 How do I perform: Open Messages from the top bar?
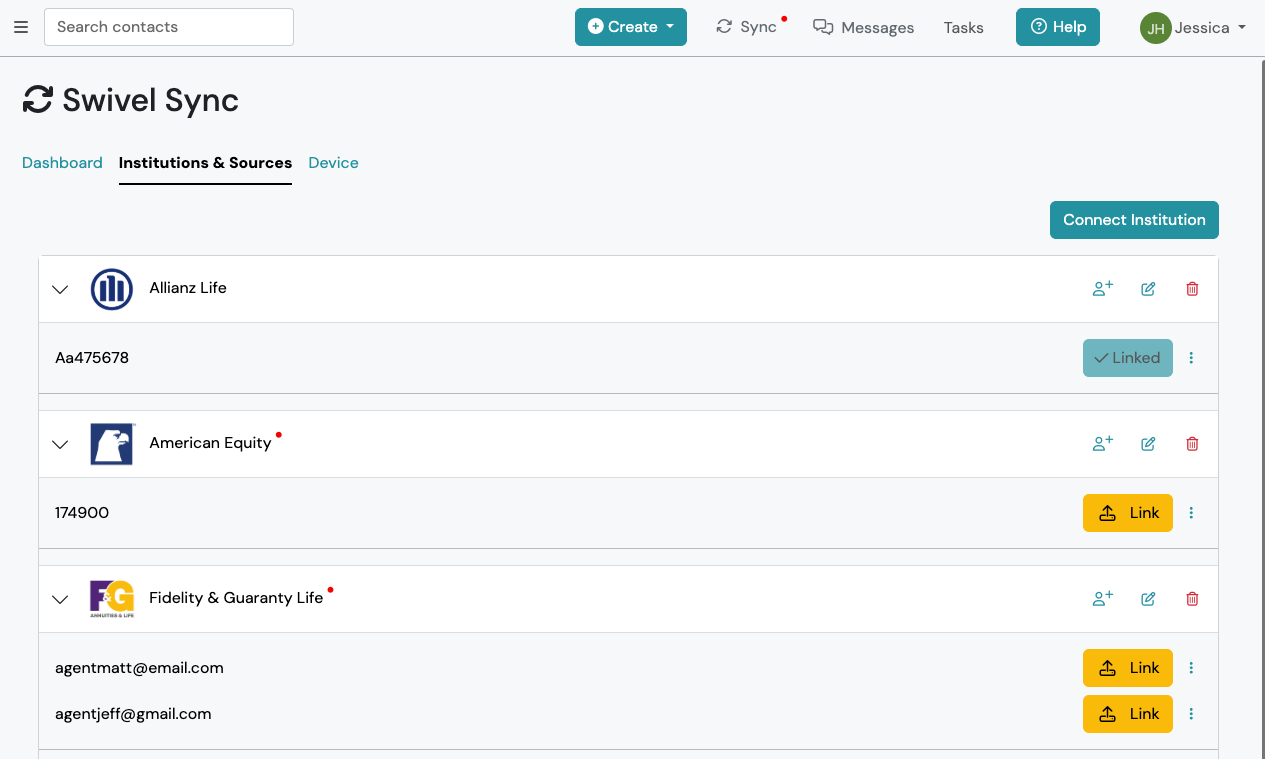pyautogui.click(x=864, y=27)
